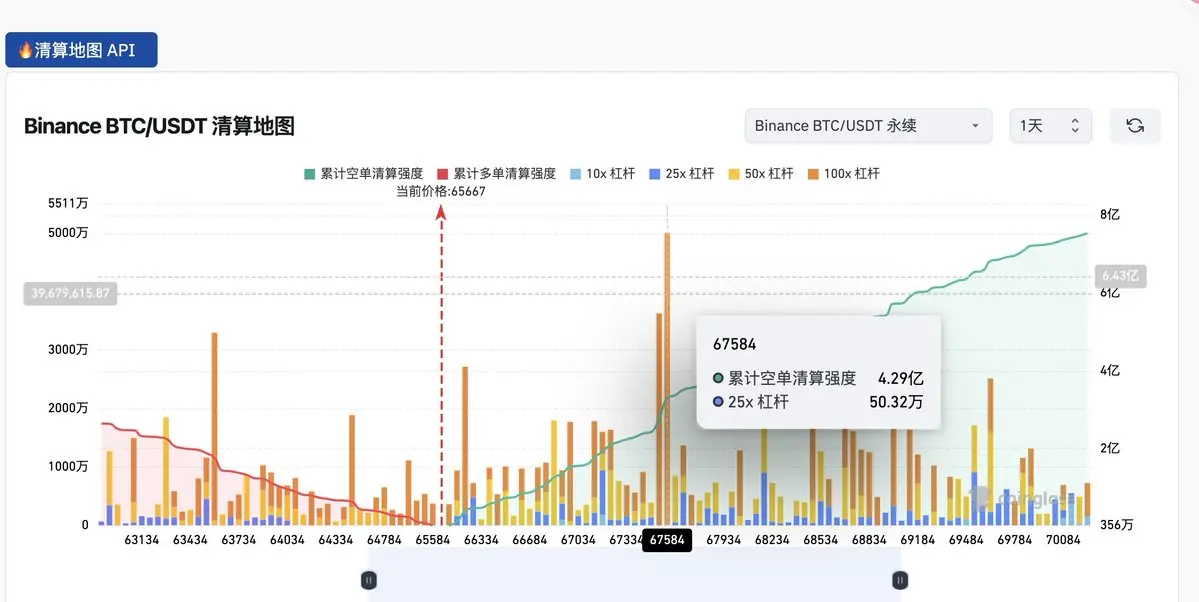Click the 65584 x-axis label
This screenshot has height=602, width=1199.
pyautogui.click(x=433, y=540)
